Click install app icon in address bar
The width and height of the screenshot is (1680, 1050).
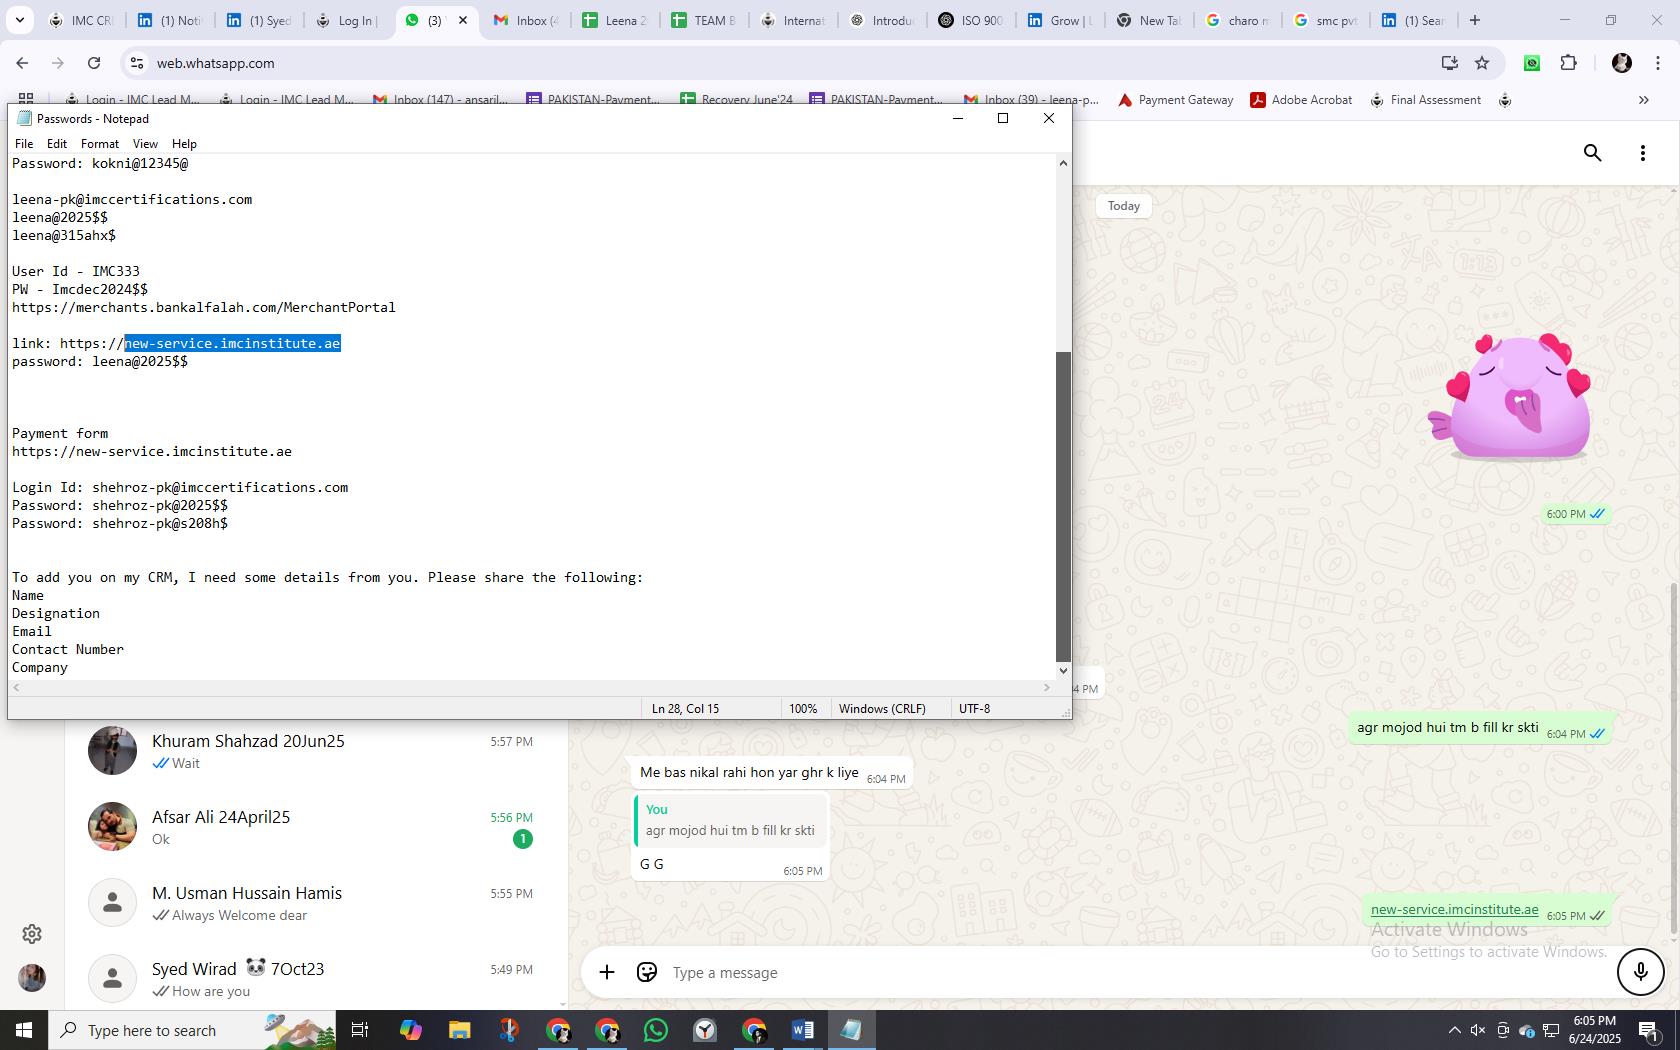point(1449,63)
